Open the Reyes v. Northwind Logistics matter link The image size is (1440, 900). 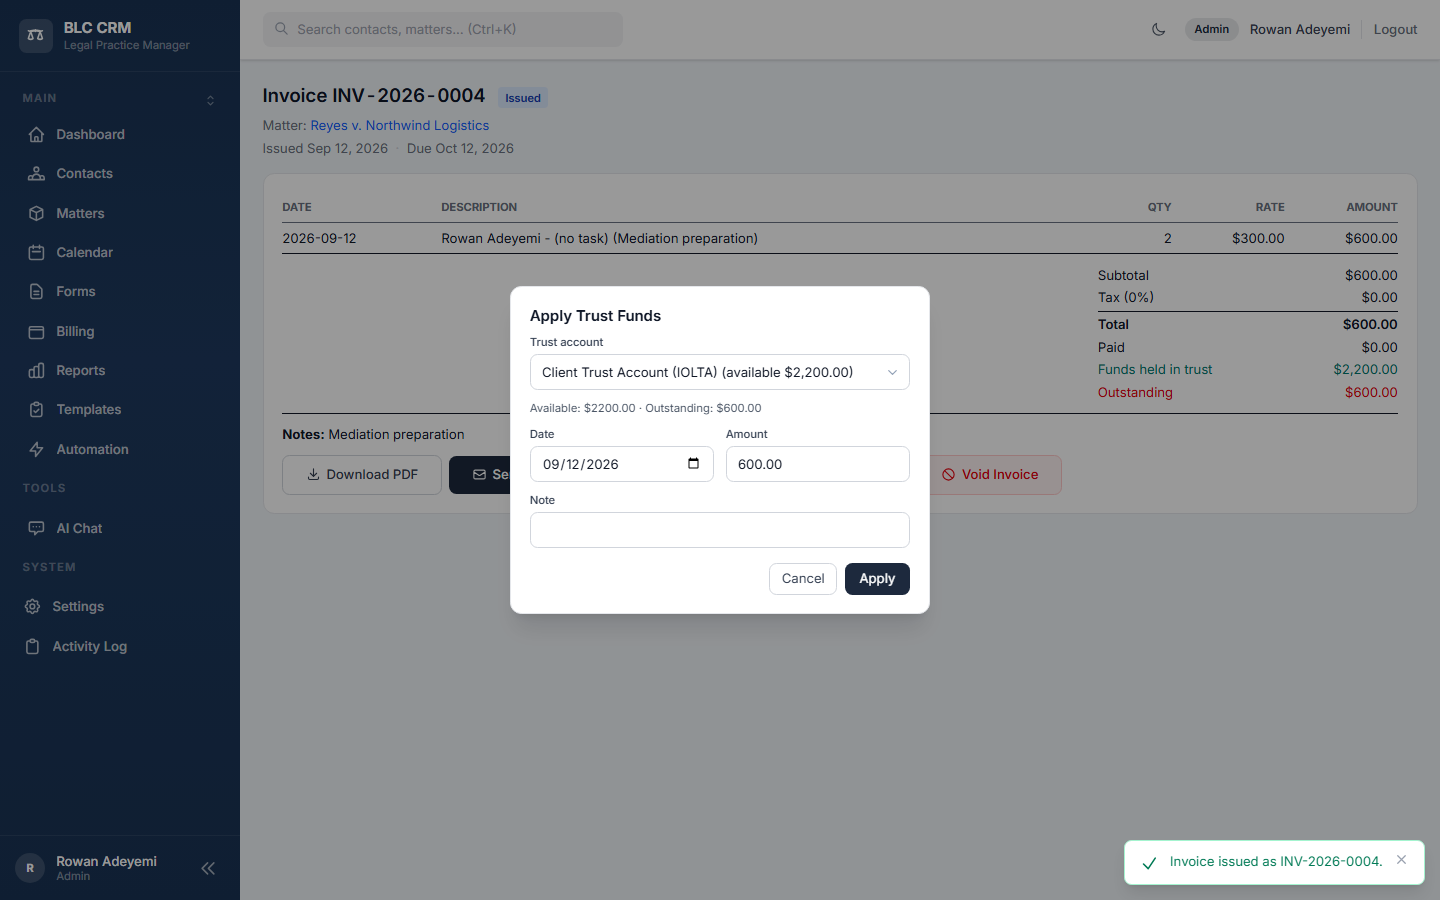400,126
